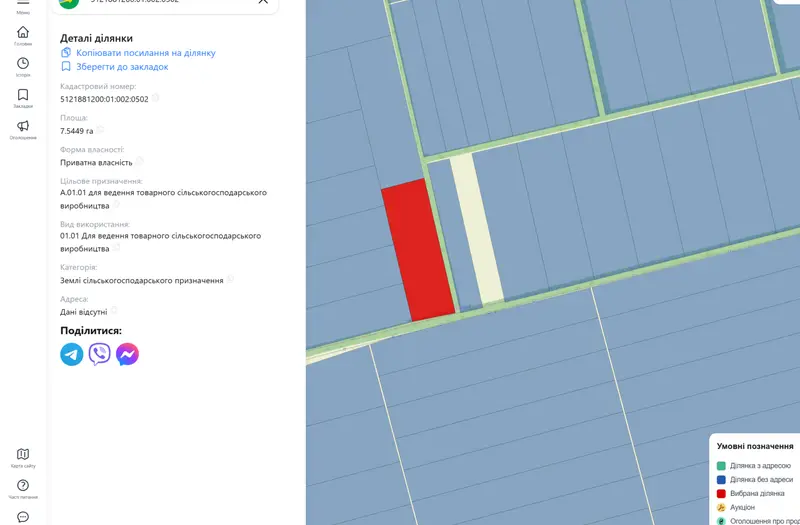Click the Поділитися heading
Viewport: 800px width, 525px height.
tap(91, 331)
